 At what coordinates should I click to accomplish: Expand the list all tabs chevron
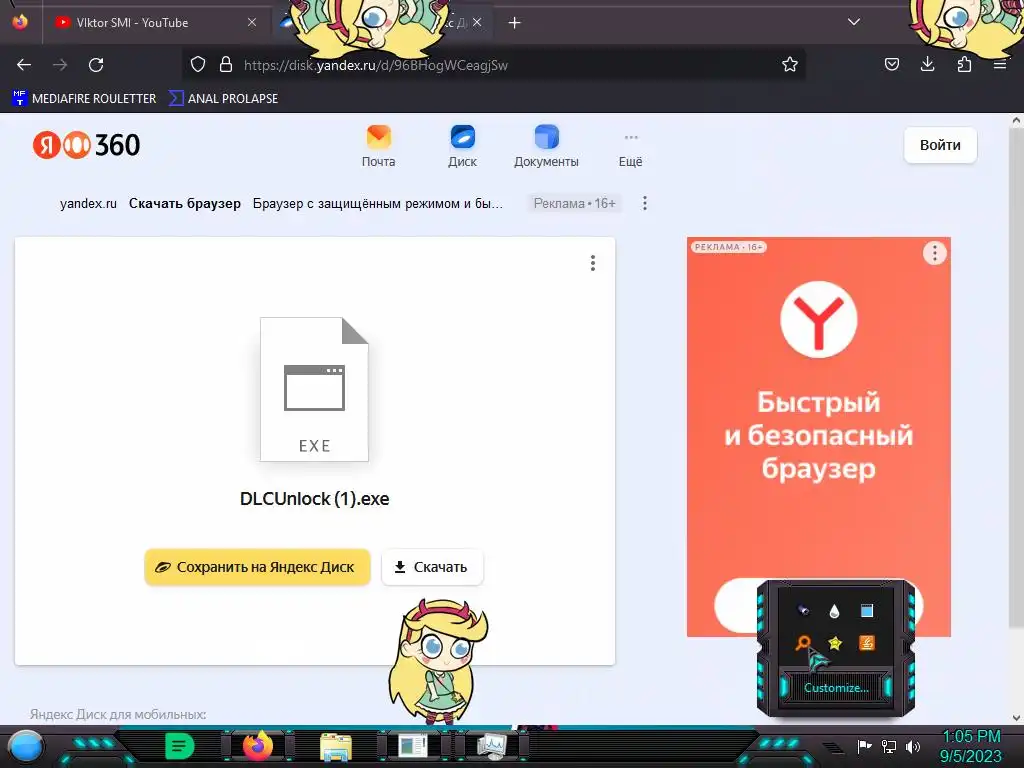coord(854,22)
